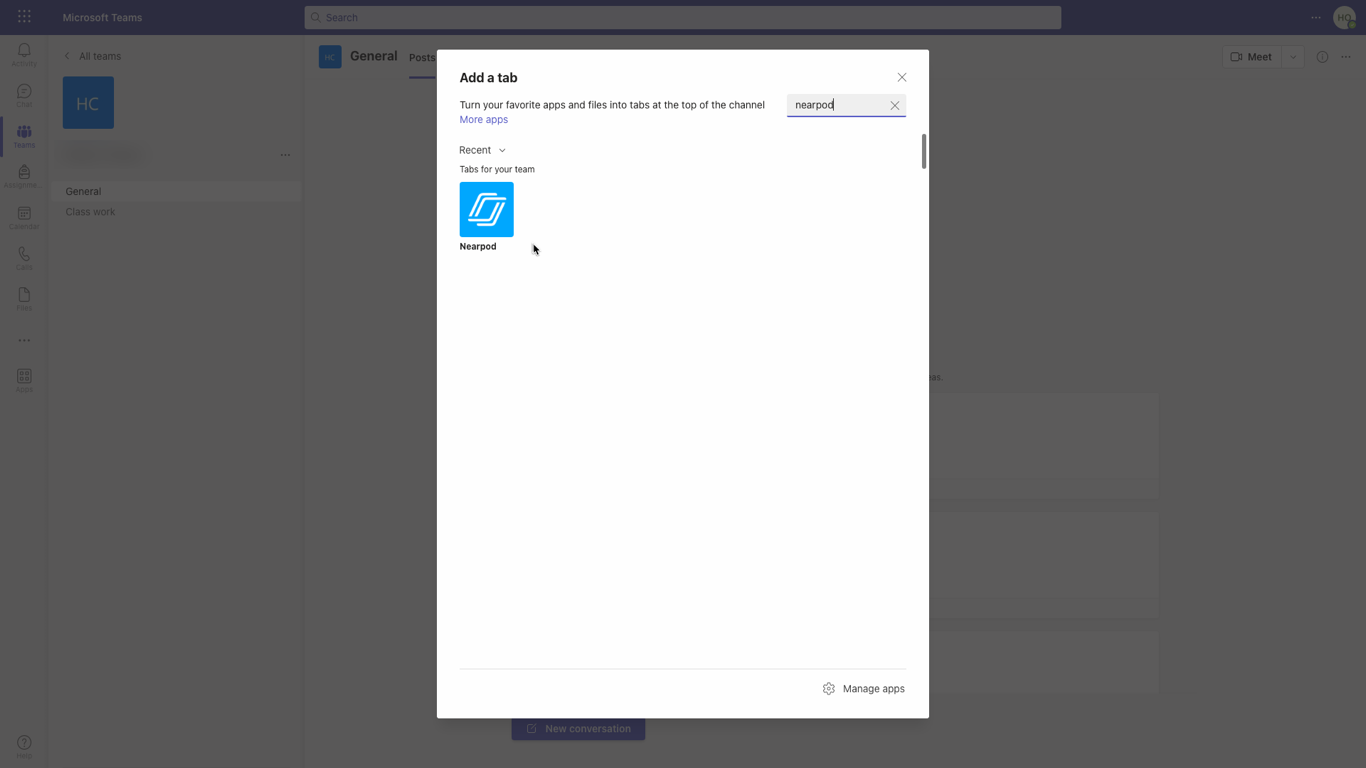Expand the Recent sort dropdown
The image size is (1366, 768).
[x=482, y=150]
